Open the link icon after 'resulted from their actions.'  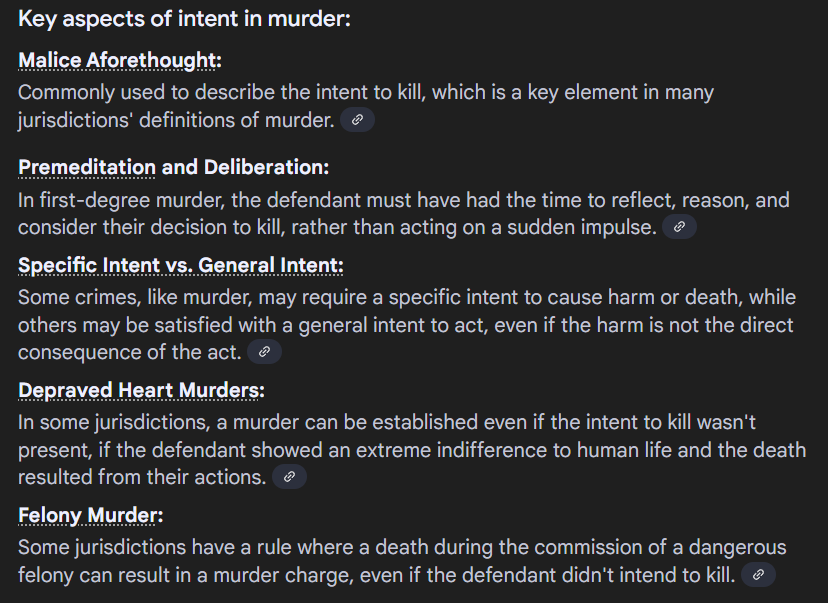[x=289, y=477]
